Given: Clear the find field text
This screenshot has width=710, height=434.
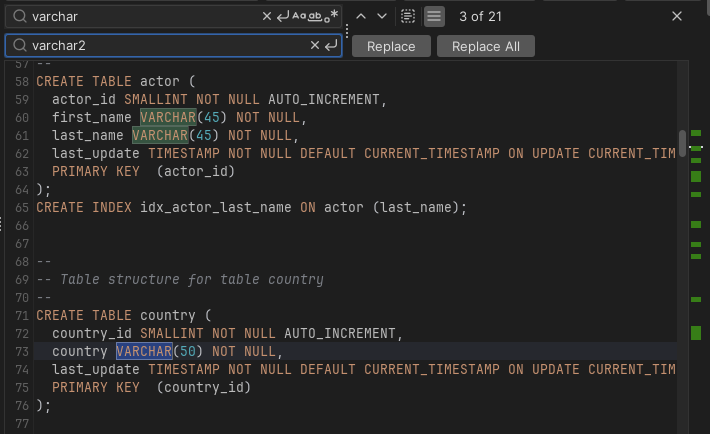Looking at the screenshot, I should (267, 16).
